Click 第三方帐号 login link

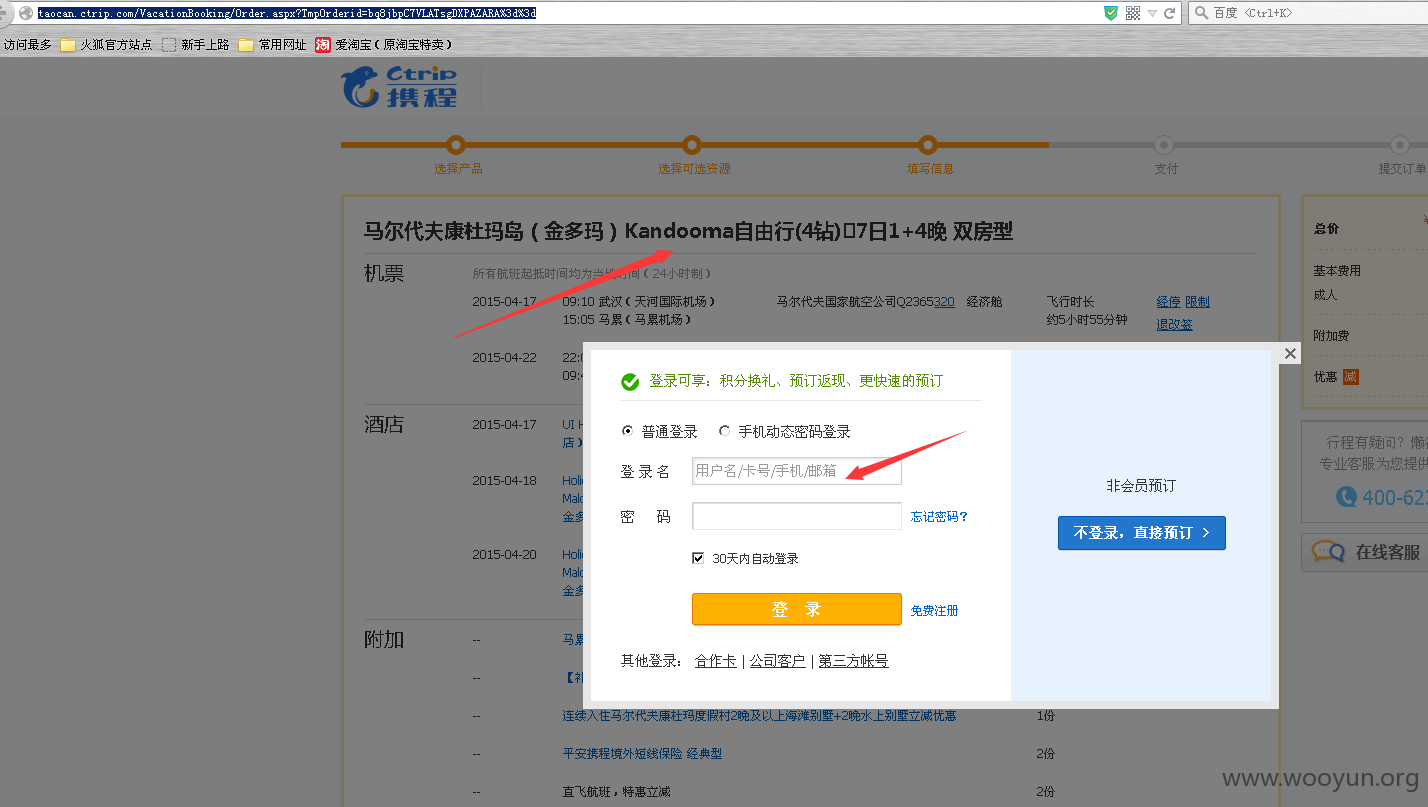pyautogui.click(x=853, y=661)
